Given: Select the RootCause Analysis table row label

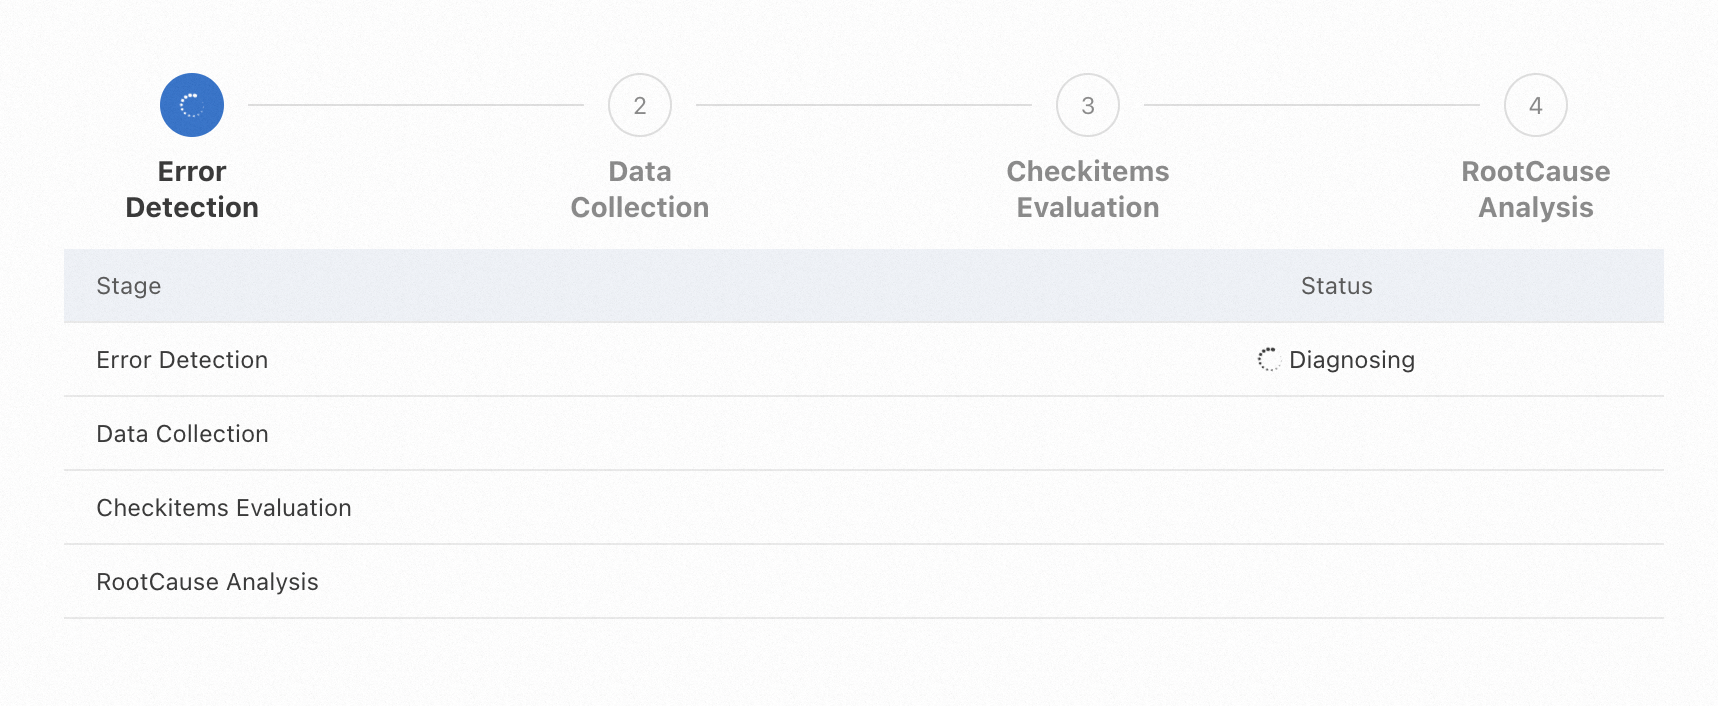Looking at the screenshot, I should [207, 582].
